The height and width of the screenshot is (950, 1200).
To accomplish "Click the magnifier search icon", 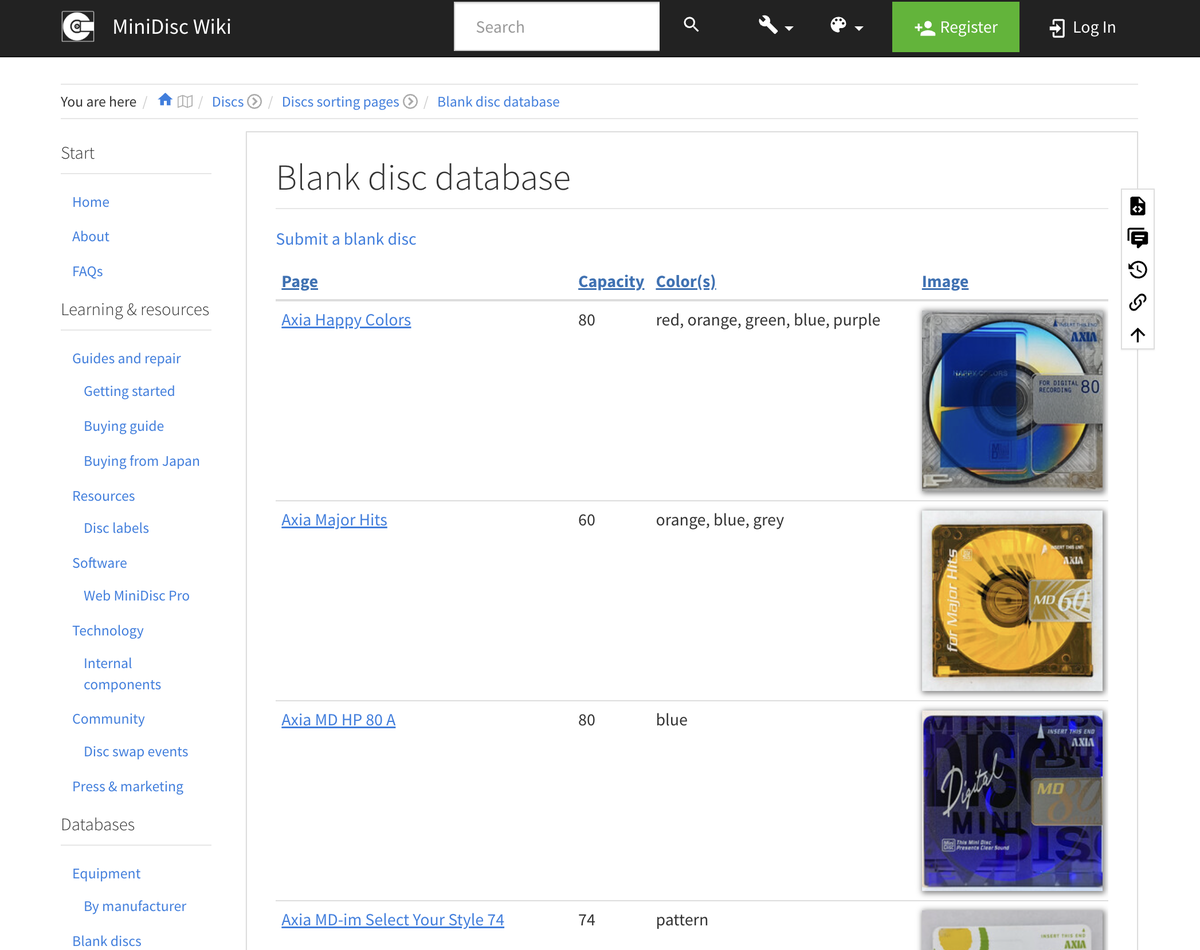I will pyautogui.click(x=691, y=26).
